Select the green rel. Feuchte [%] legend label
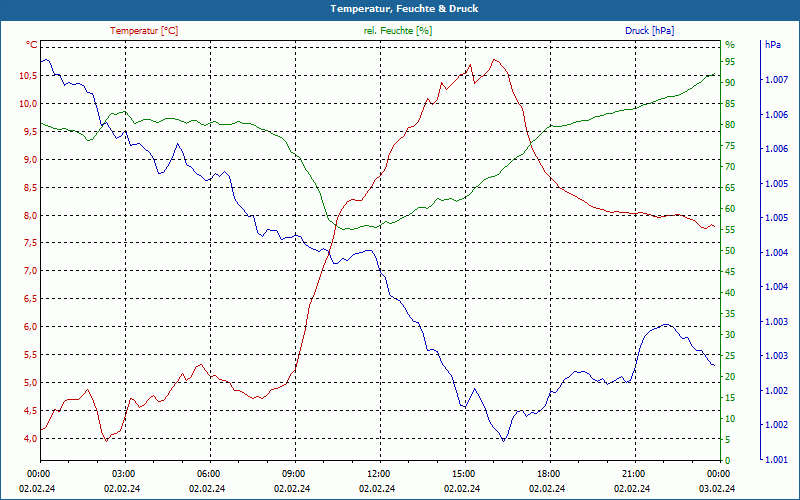Screen dimensions: 800x500 pos(398,31)
